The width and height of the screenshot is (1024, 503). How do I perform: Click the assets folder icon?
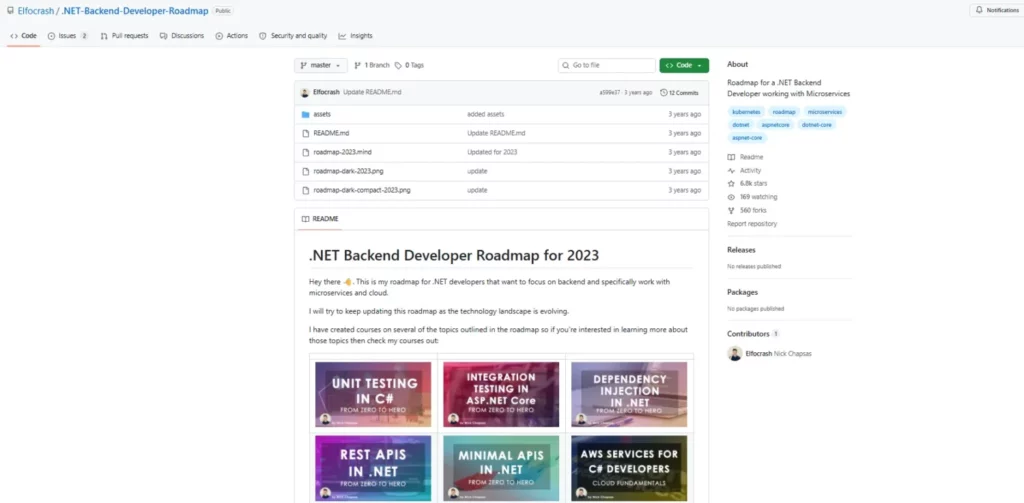(305, 114)
